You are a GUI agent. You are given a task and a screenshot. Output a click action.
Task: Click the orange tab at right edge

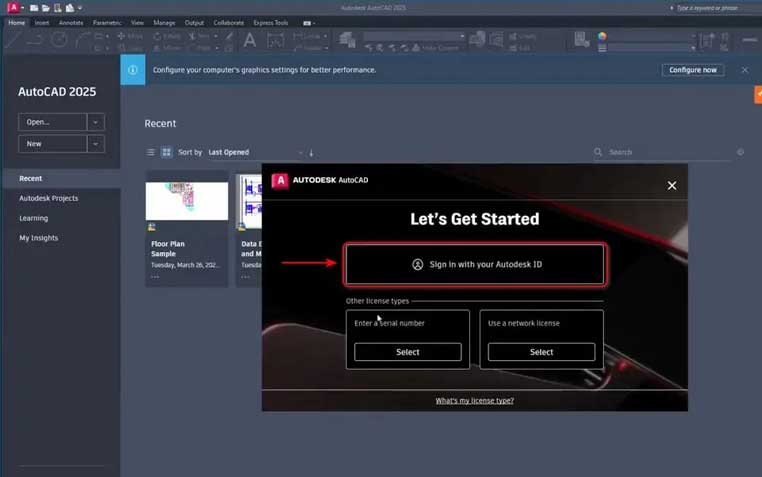[758, 95]
